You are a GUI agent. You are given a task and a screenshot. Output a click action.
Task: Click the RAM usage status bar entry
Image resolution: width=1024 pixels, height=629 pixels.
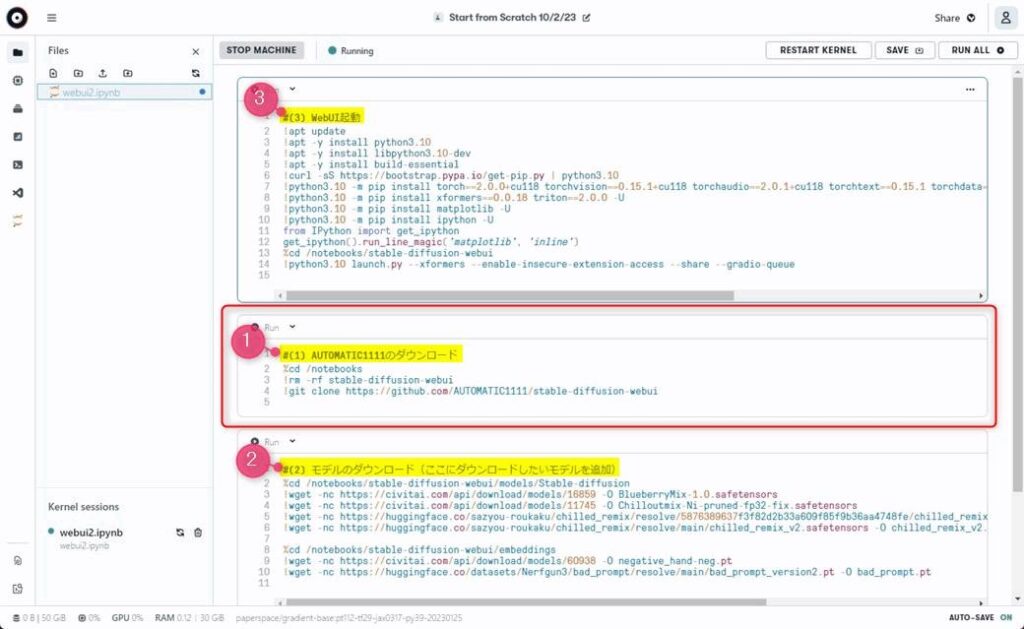(189, 617)
